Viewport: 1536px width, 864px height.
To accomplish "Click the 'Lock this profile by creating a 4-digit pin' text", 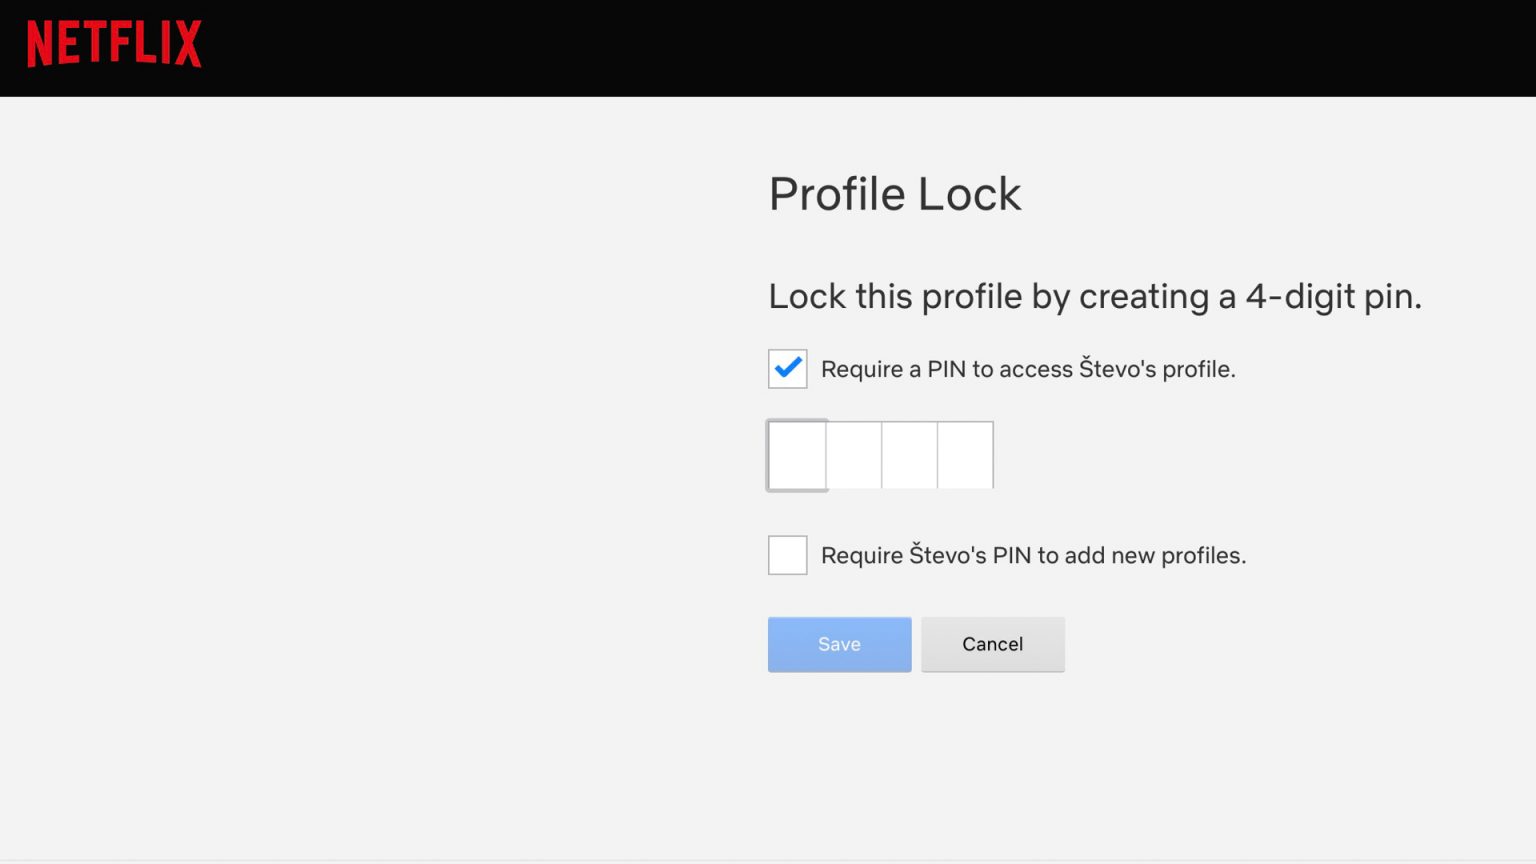I will (x=1095, y=297).
